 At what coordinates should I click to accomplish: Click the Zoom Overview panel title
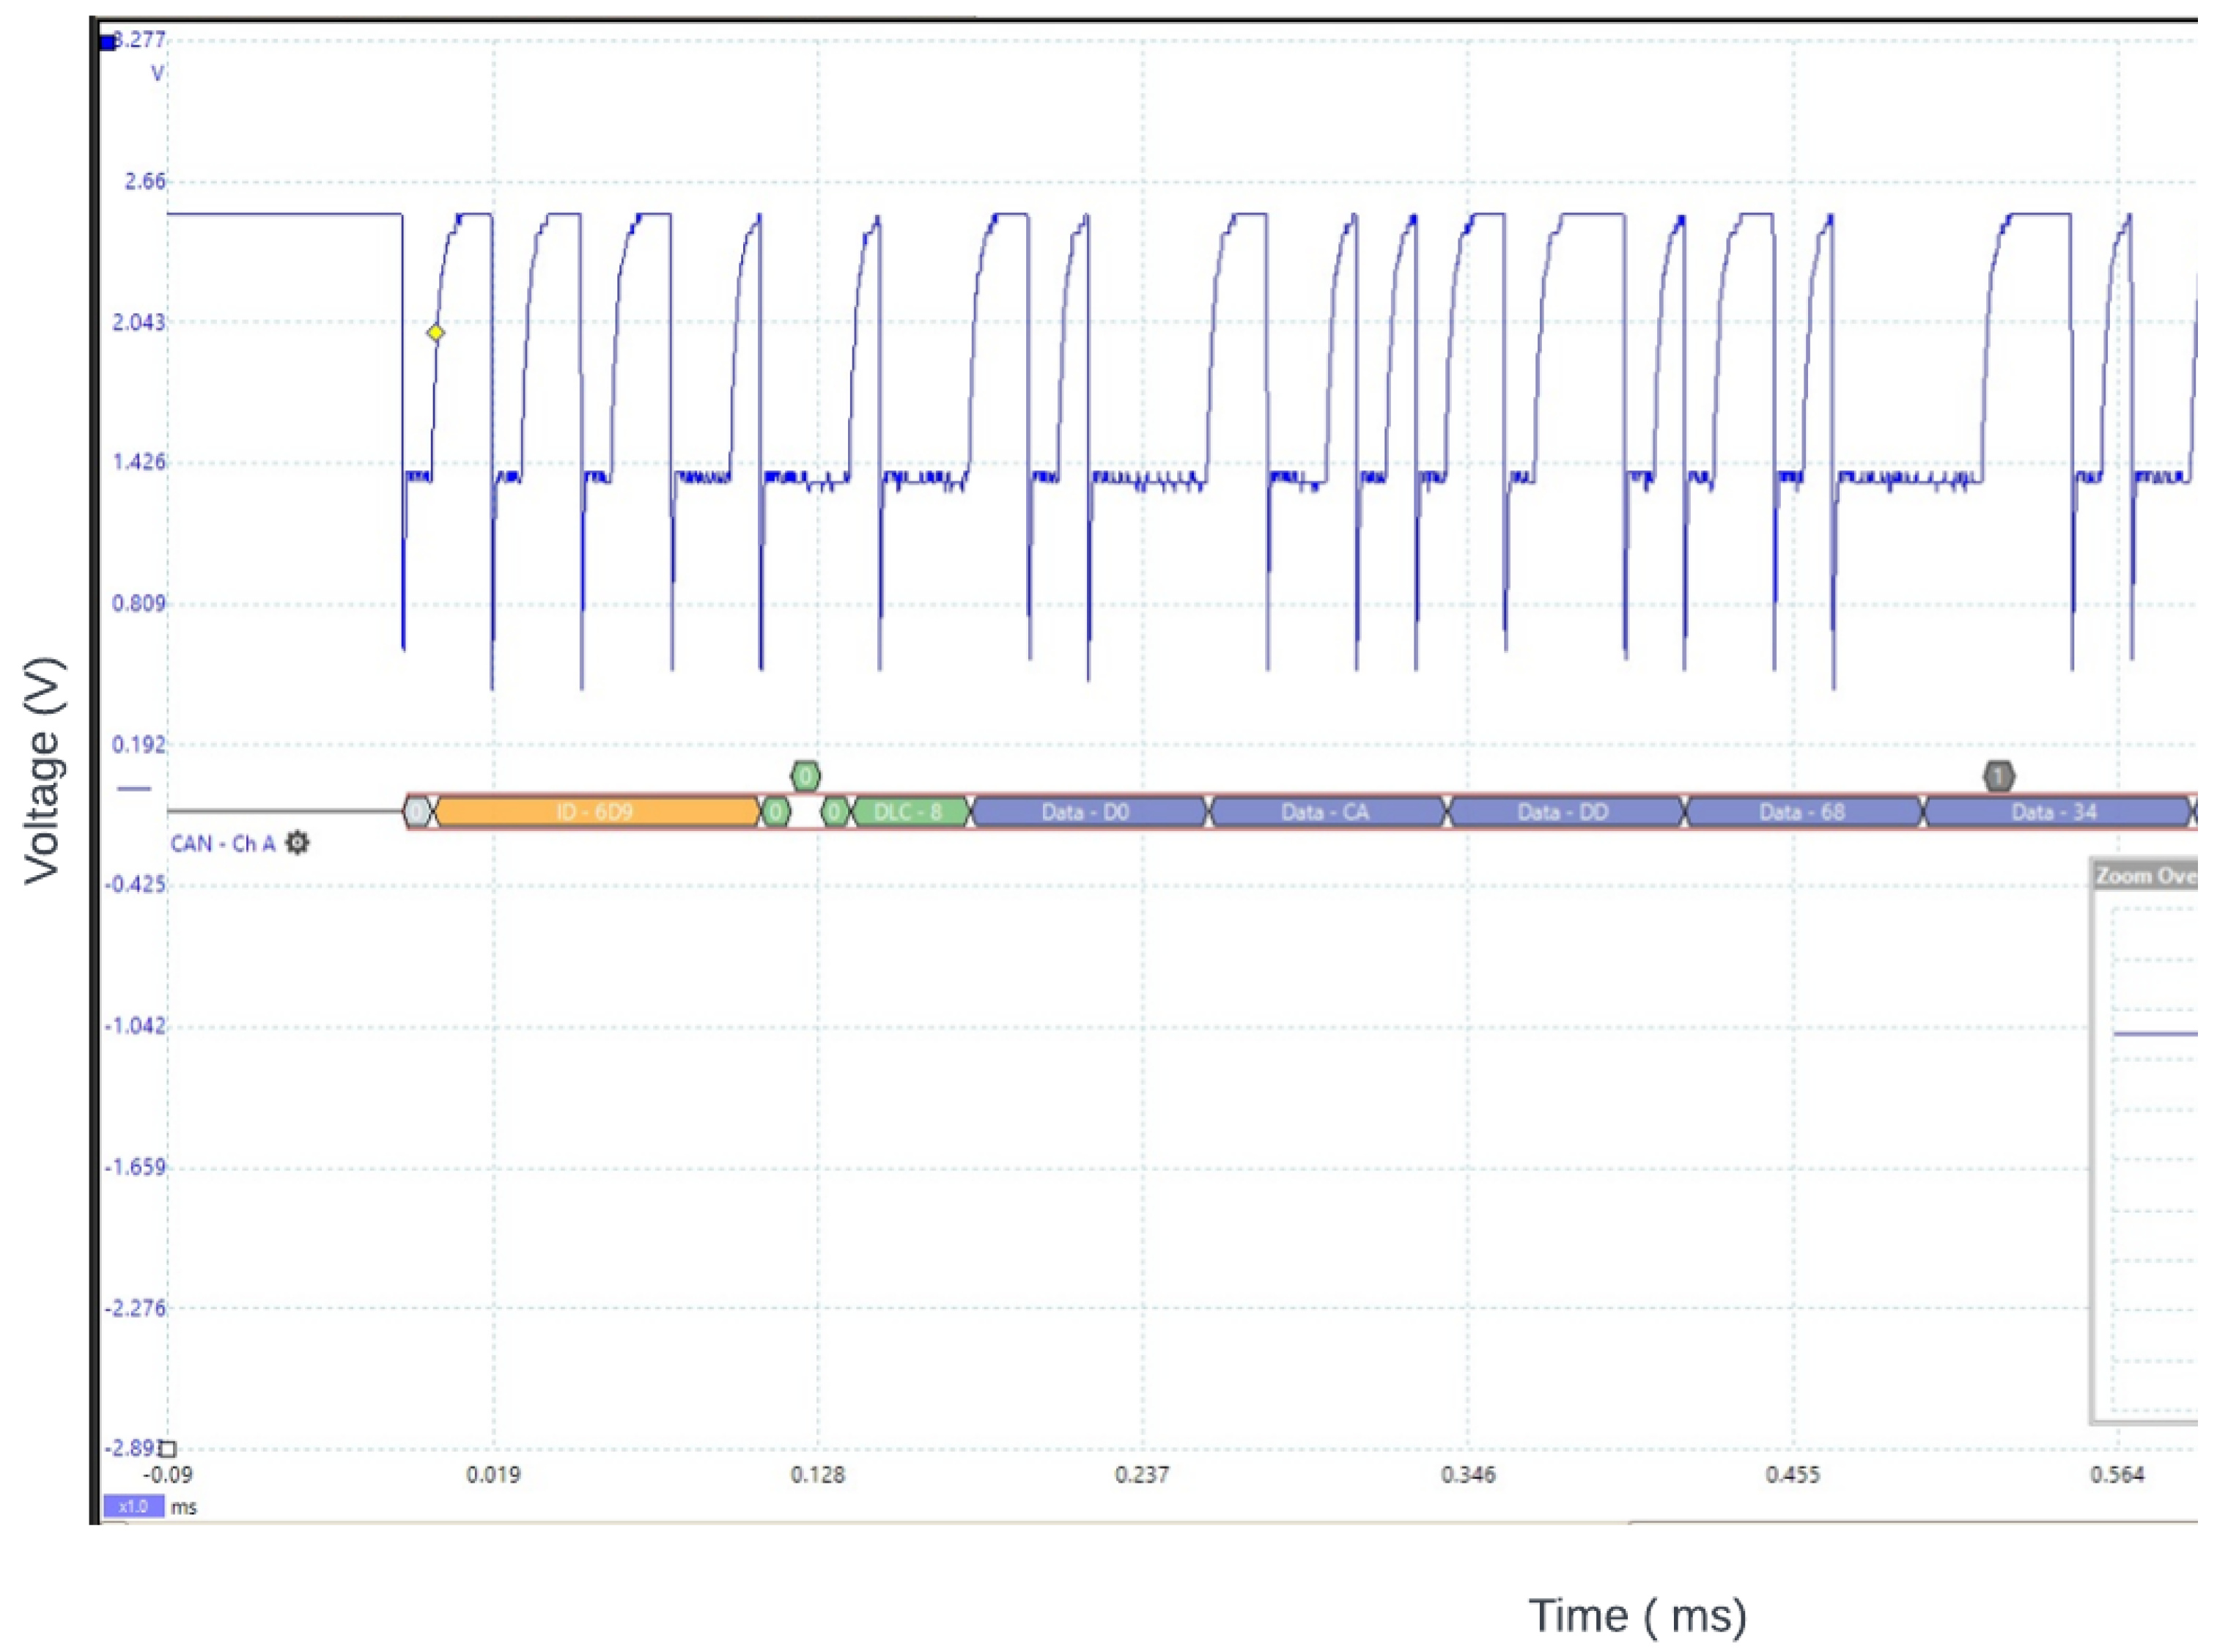tap(2145, 875)
